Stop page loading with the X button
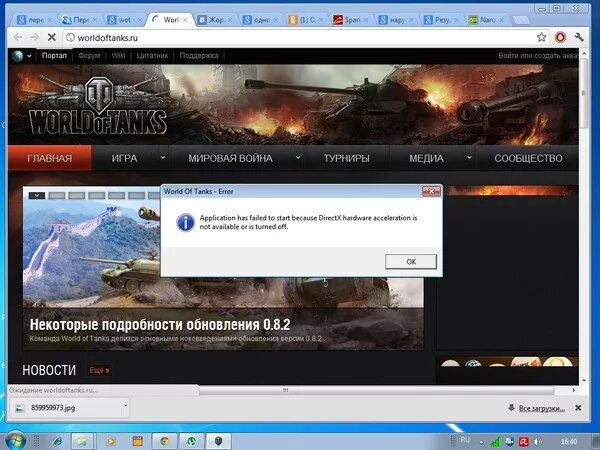The width and height of the screenshot is (600, 450). [52, 37]
